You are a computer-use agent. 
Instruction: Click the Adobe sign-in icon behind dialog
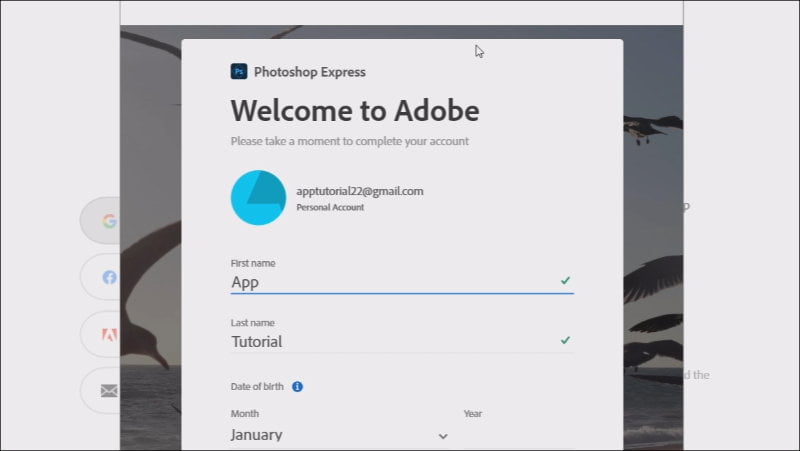pyautogui.click(x=109, y=335)
